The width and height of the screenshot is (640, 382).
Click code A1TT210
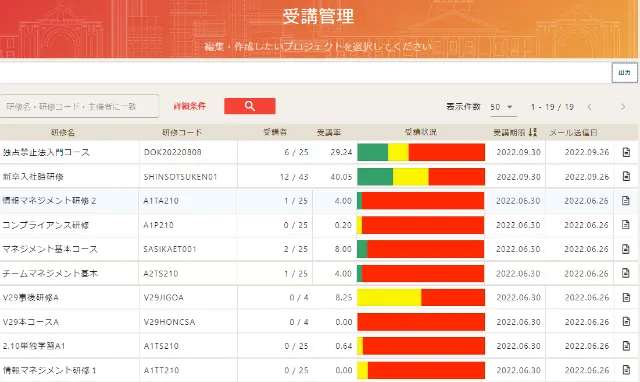[x=161, y=370]
